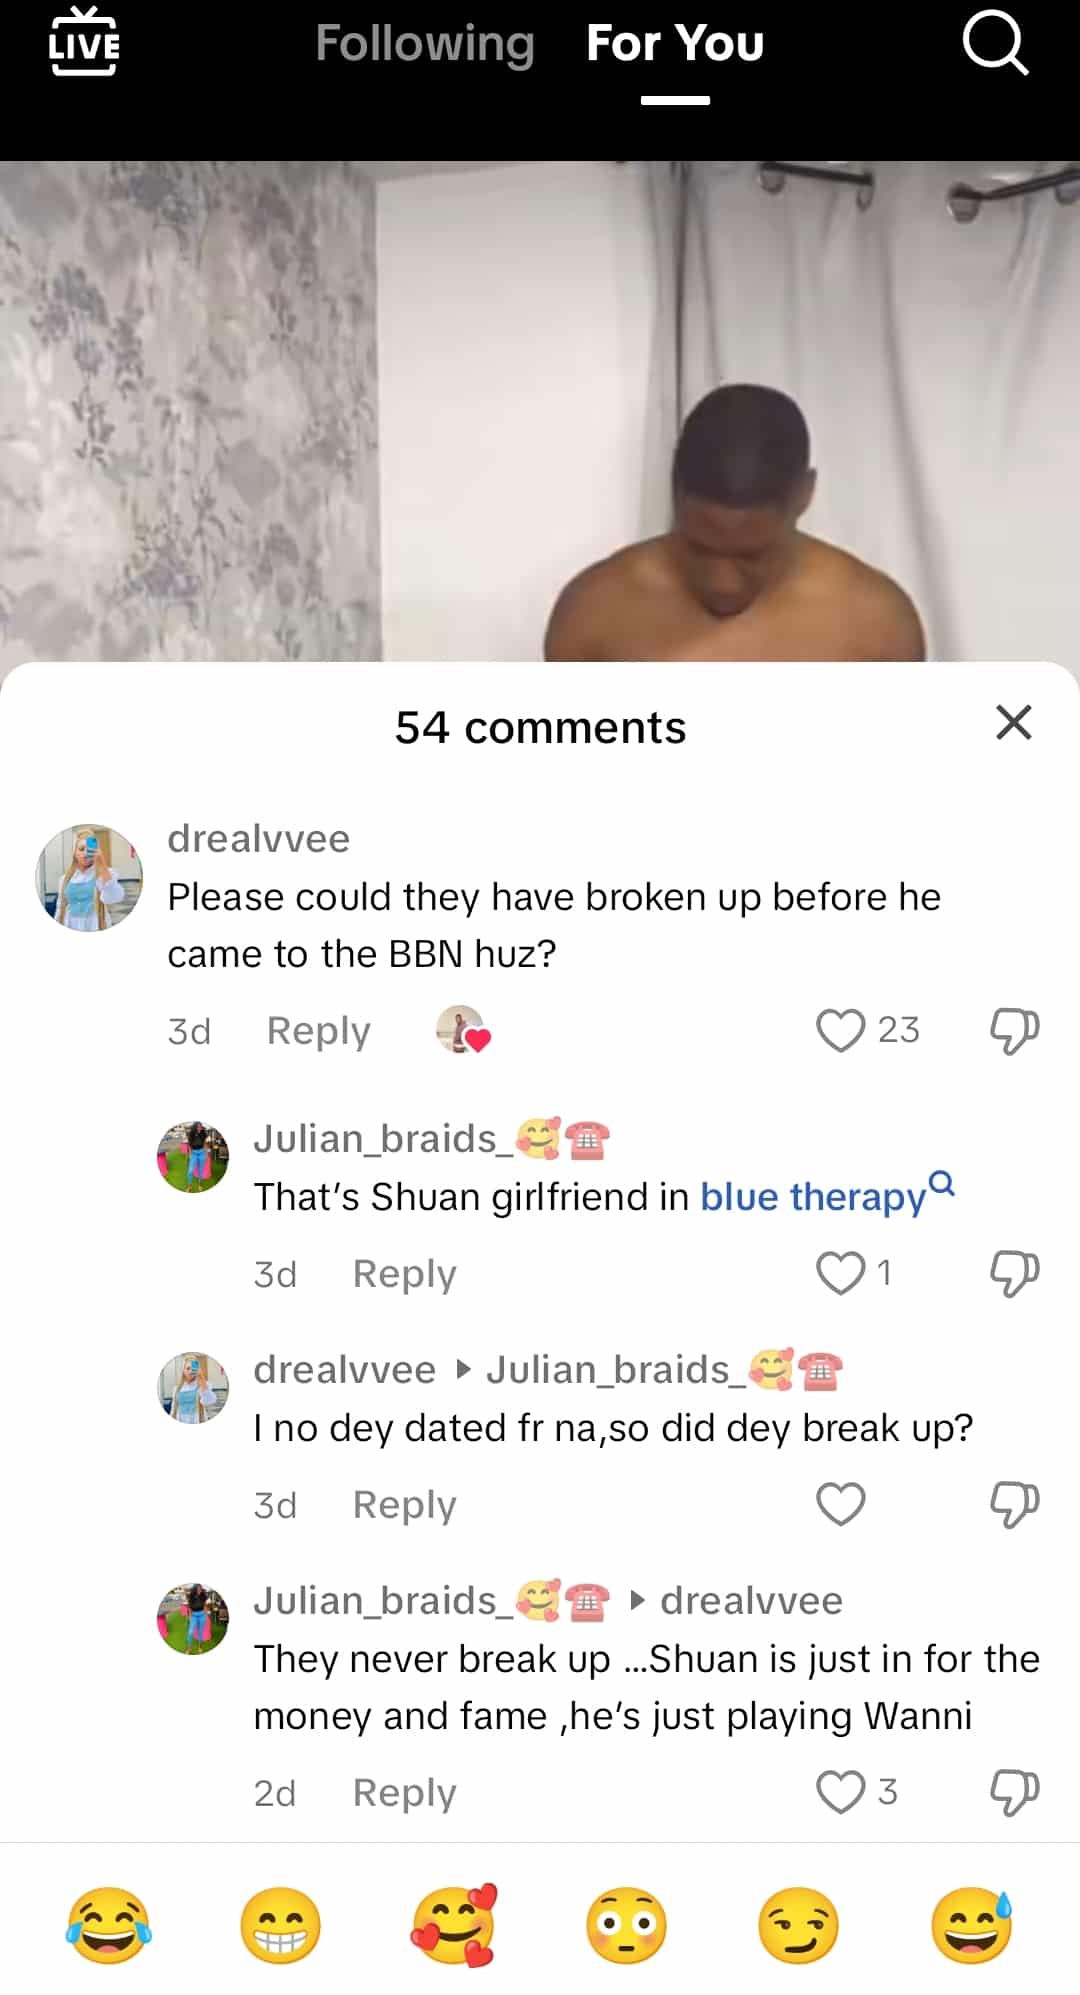Tap the search magnifier icon

(995, 44)
